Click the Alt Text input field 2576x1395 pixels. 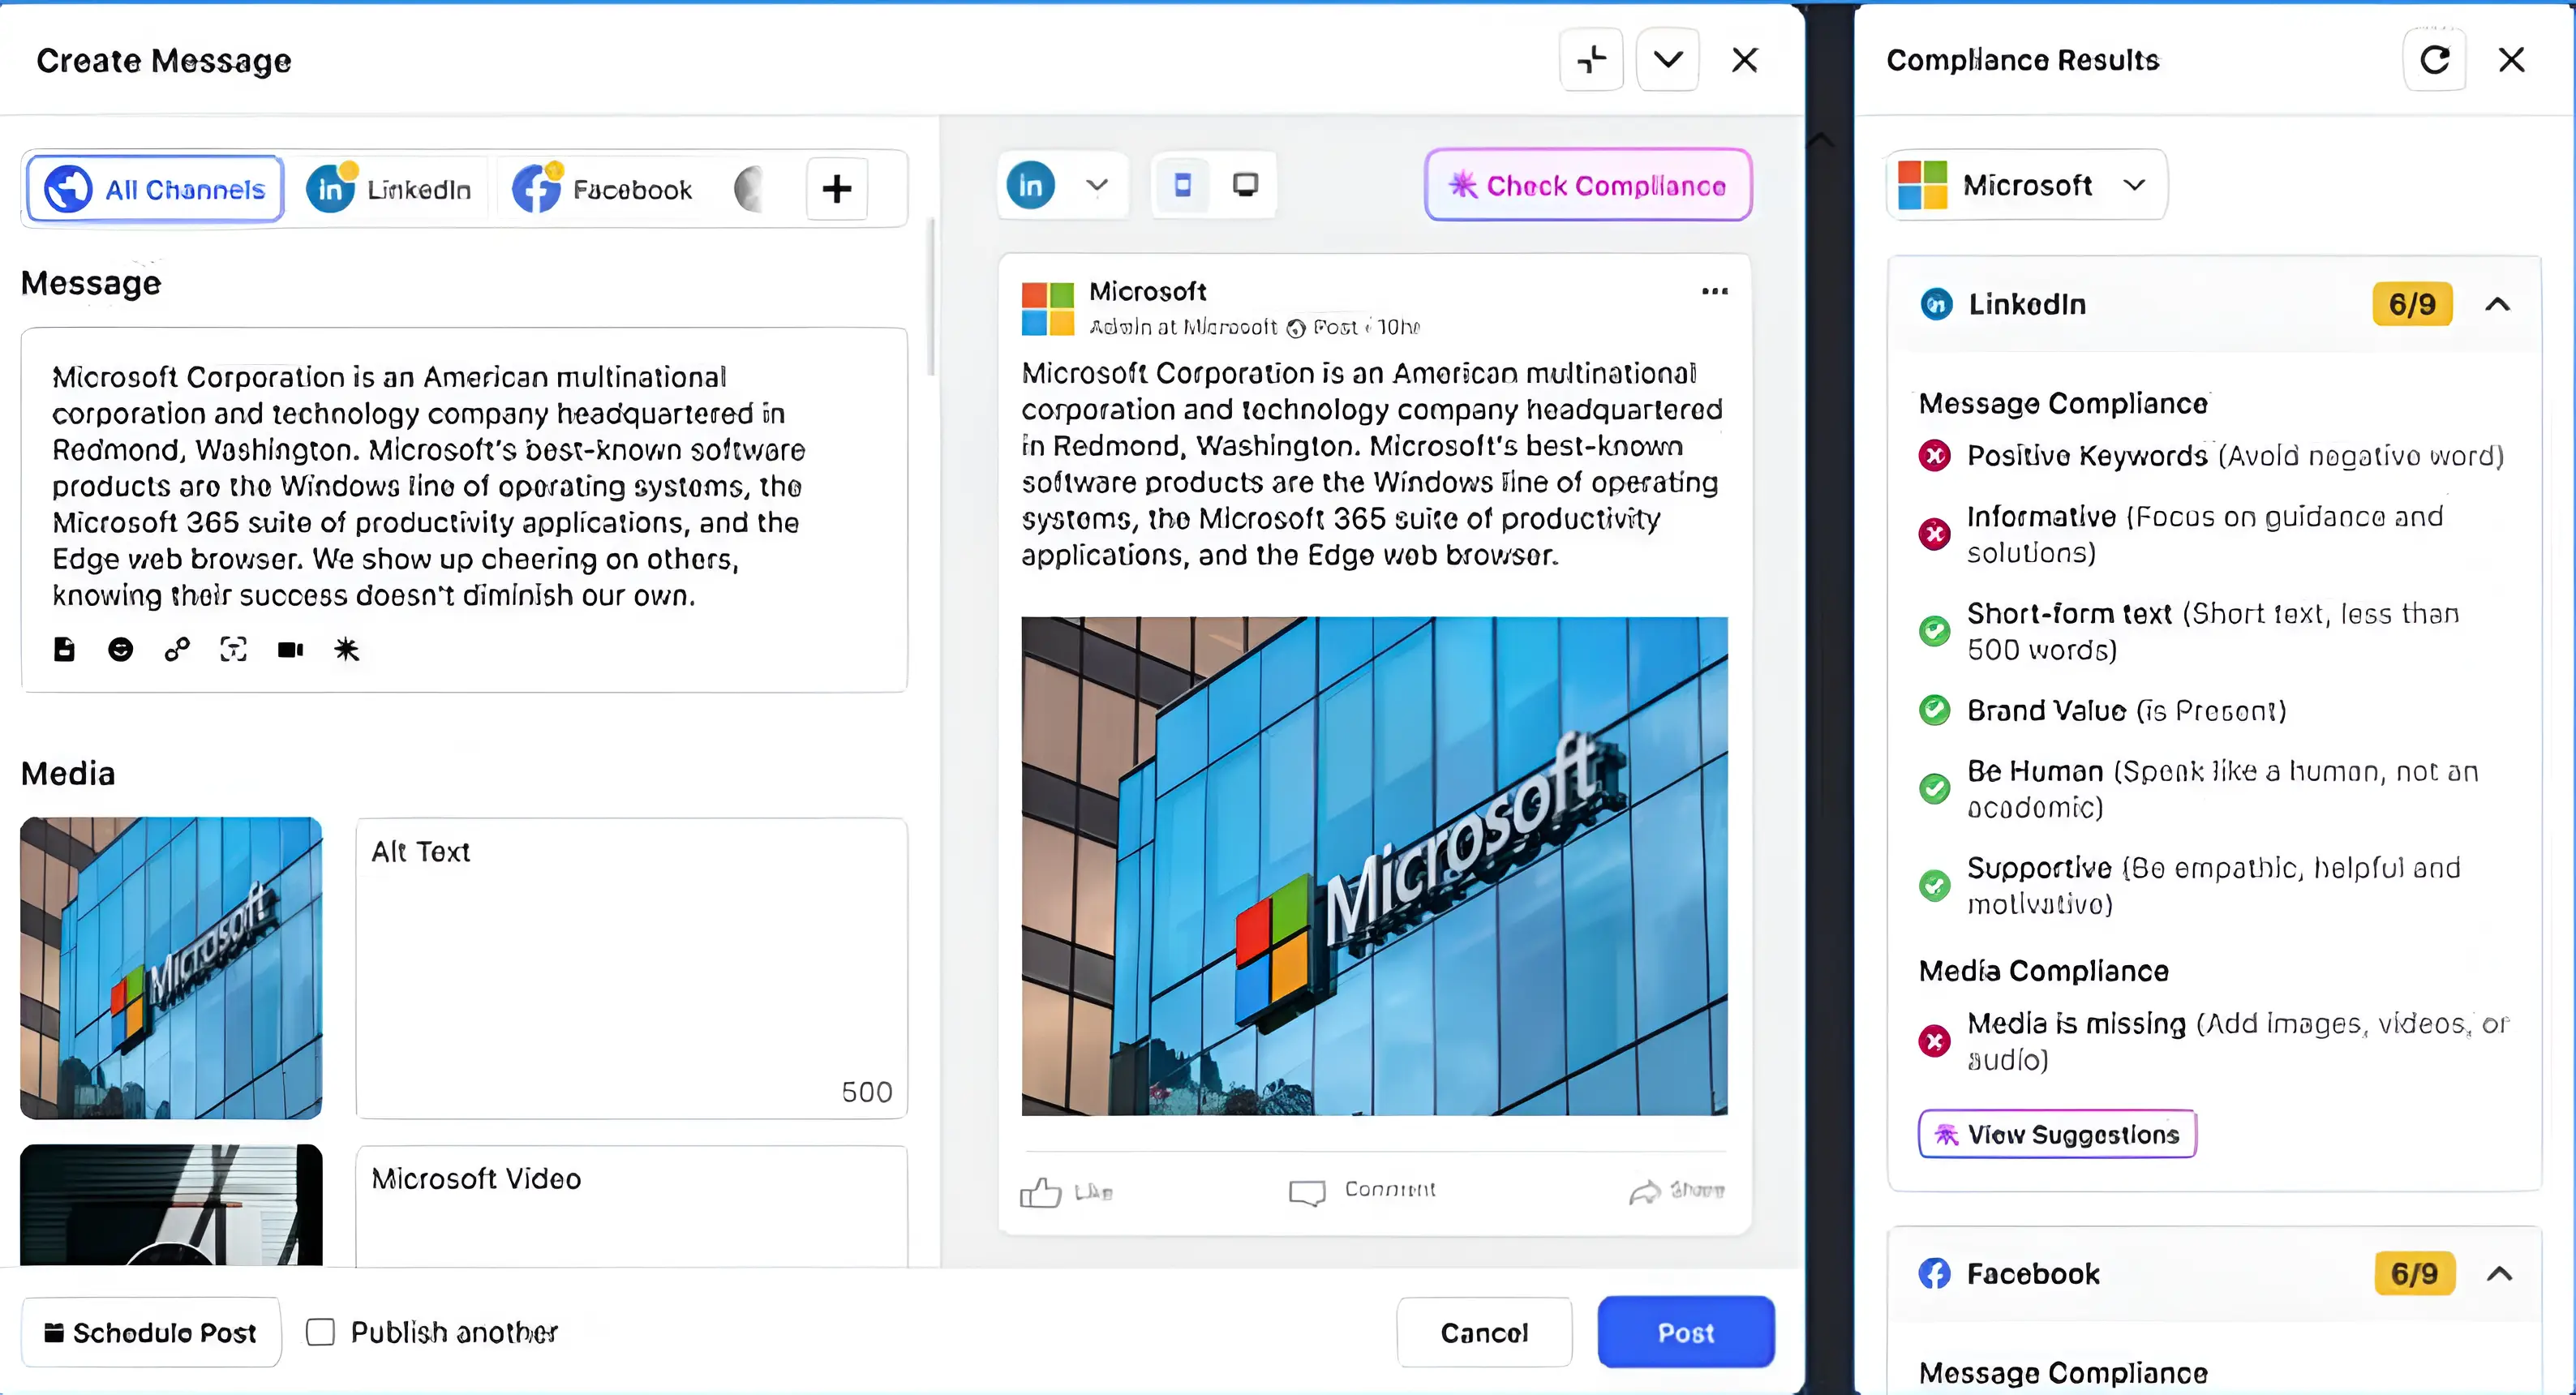632,968
